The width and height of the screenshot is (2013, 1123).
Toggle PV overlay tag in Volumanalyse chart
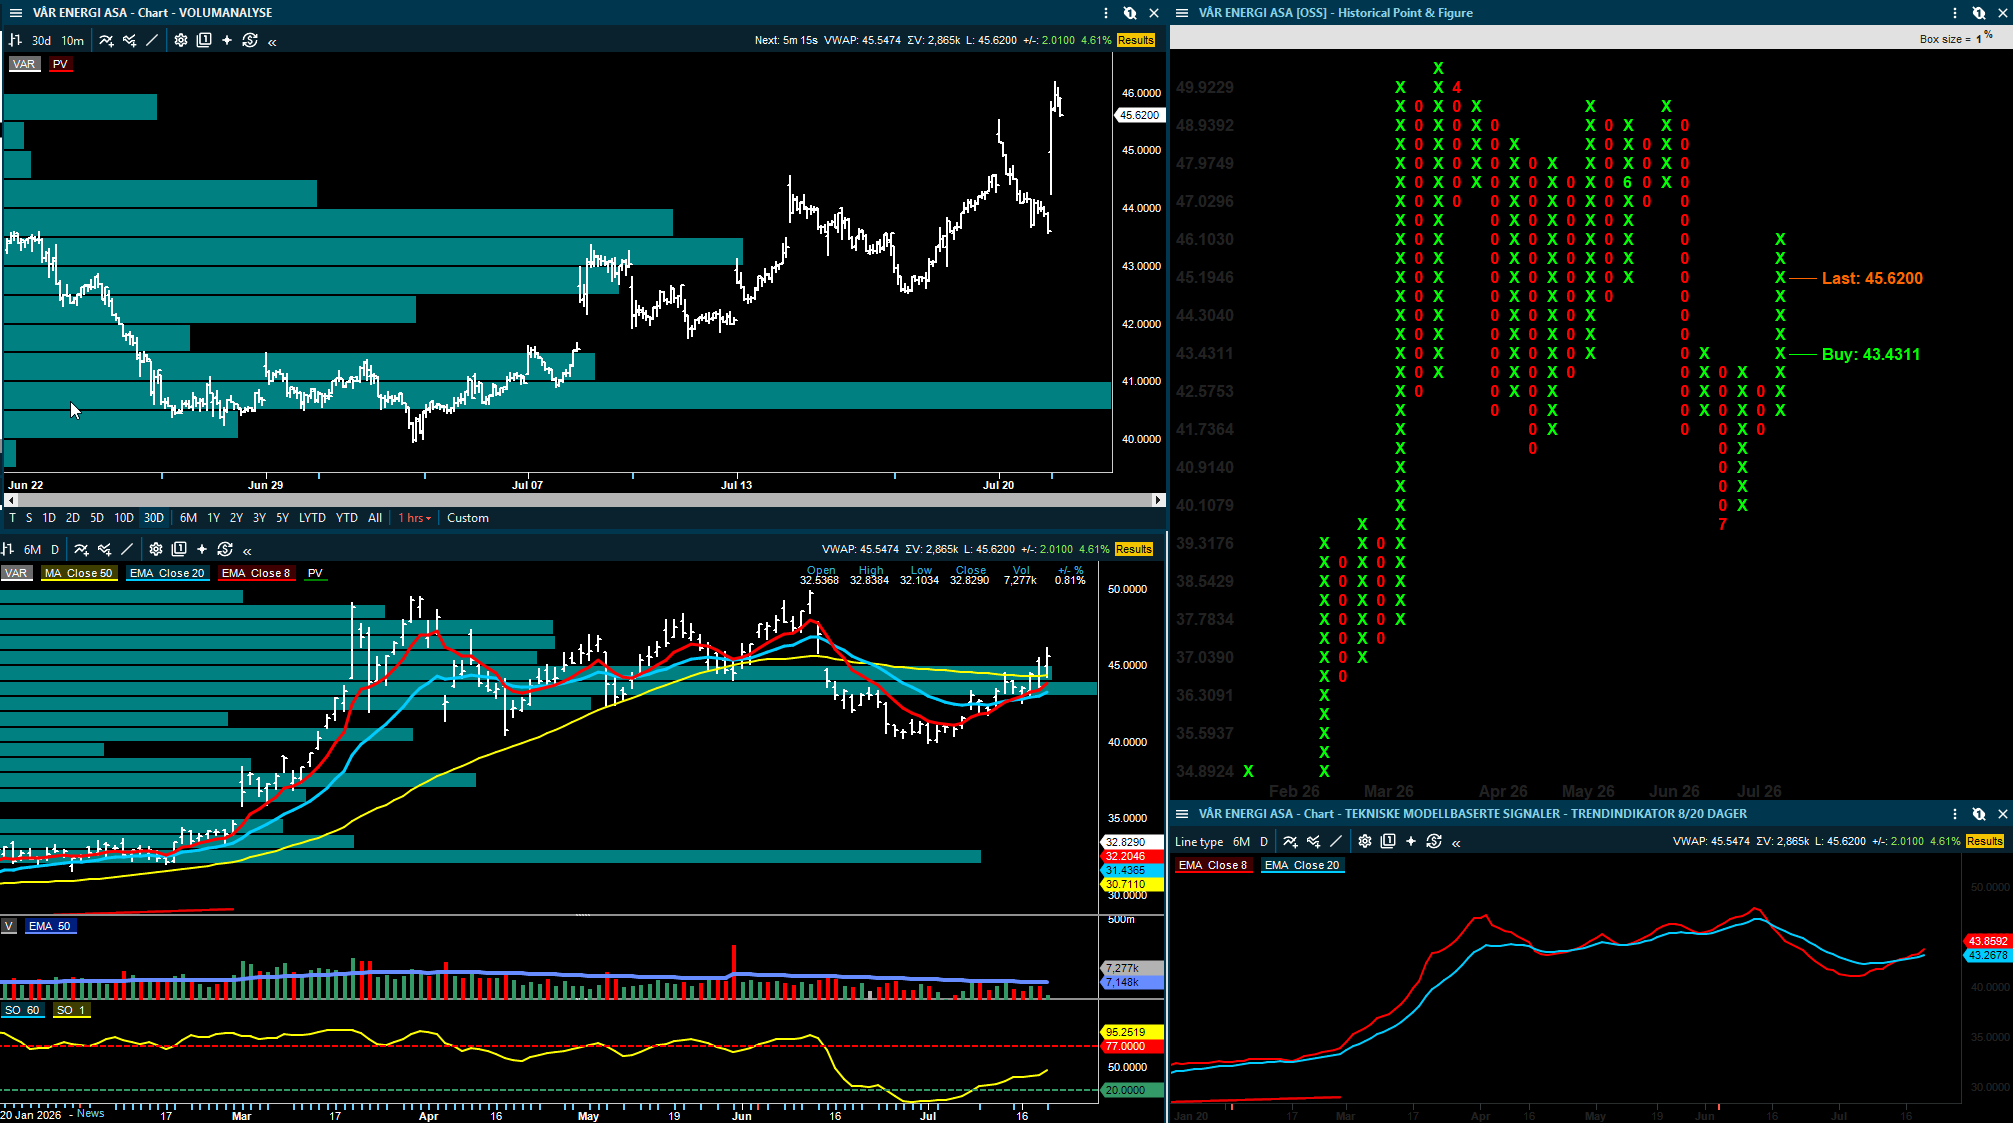pyautogui.click(x=61, y=64)
